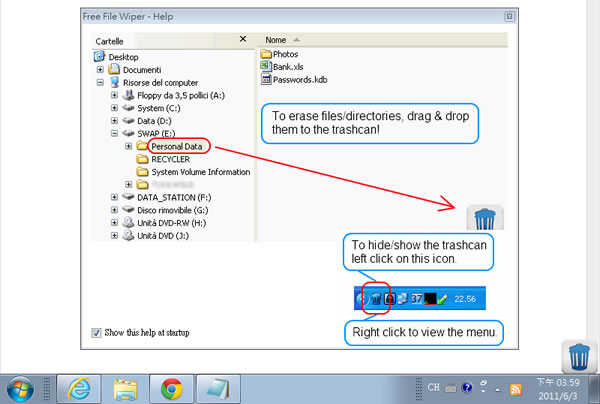Open the Windows Start menu orb
This screenshot has width=600, height=404.
21,387
